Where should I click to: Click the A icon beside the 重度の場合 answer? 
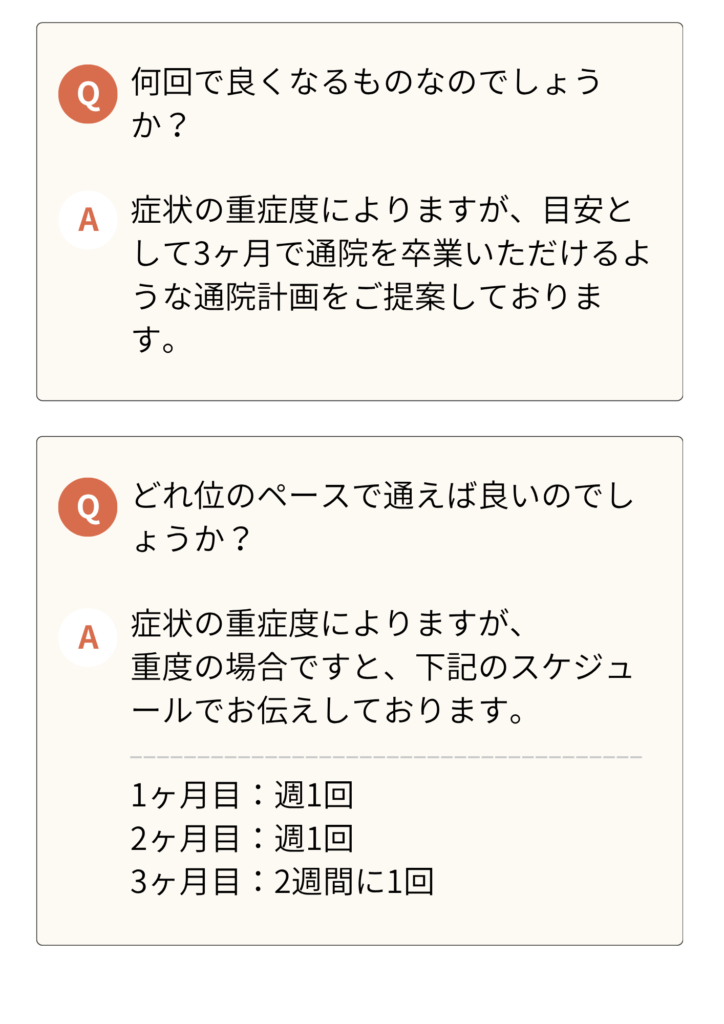pos(88,636)
